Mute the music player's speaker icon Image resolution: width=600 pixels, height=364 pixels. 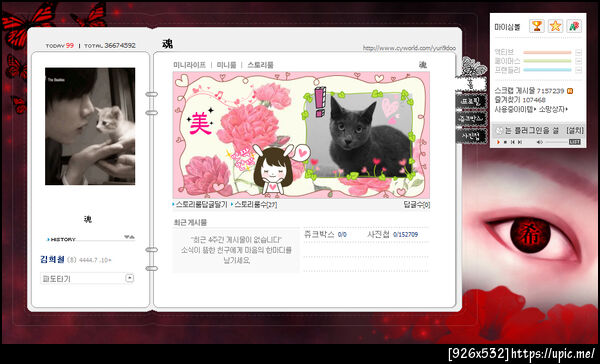click(x=539, y=142)
